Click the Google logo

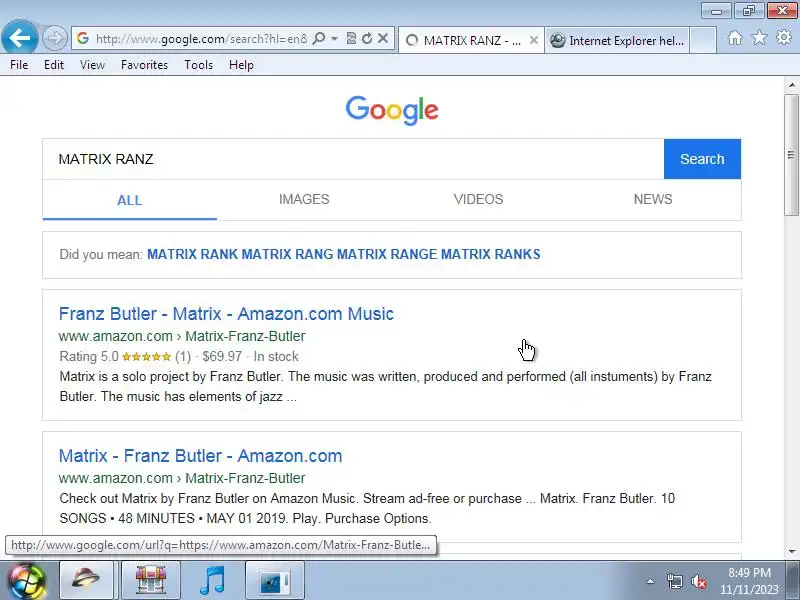392,110
